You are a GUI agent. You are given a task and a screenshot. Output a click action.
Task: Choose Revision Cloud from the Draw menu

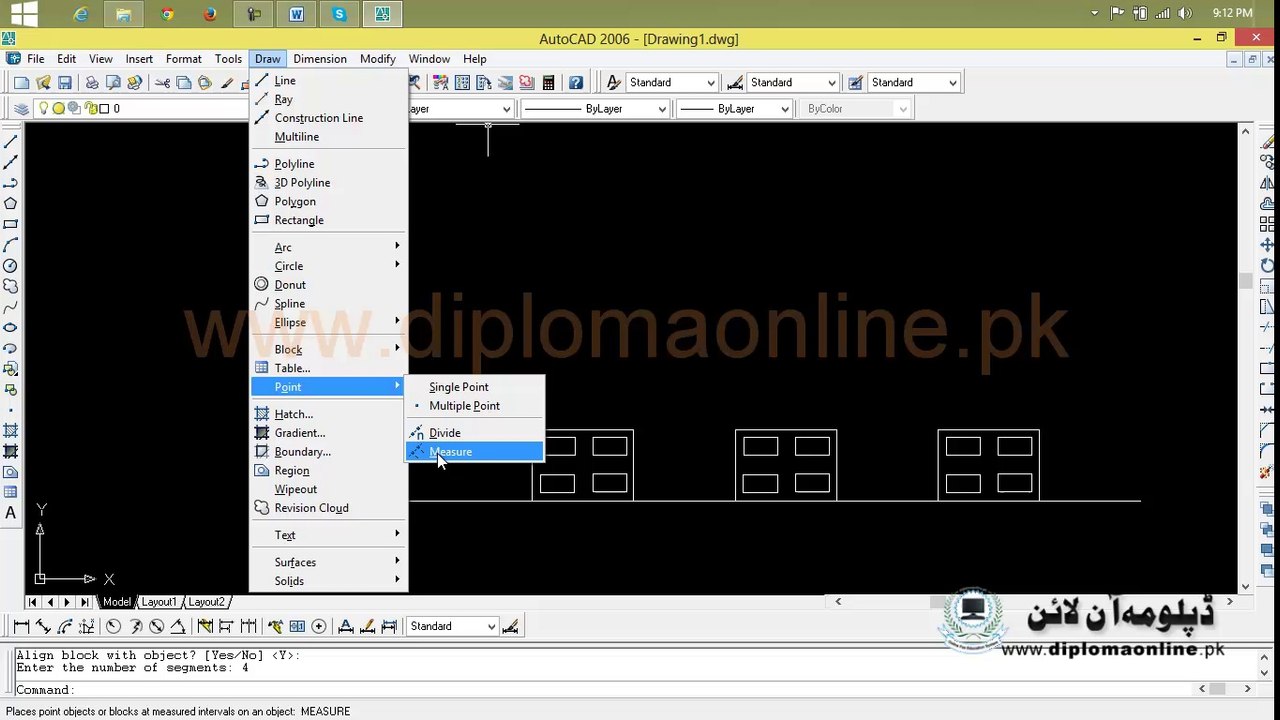(x=328, y=508)
